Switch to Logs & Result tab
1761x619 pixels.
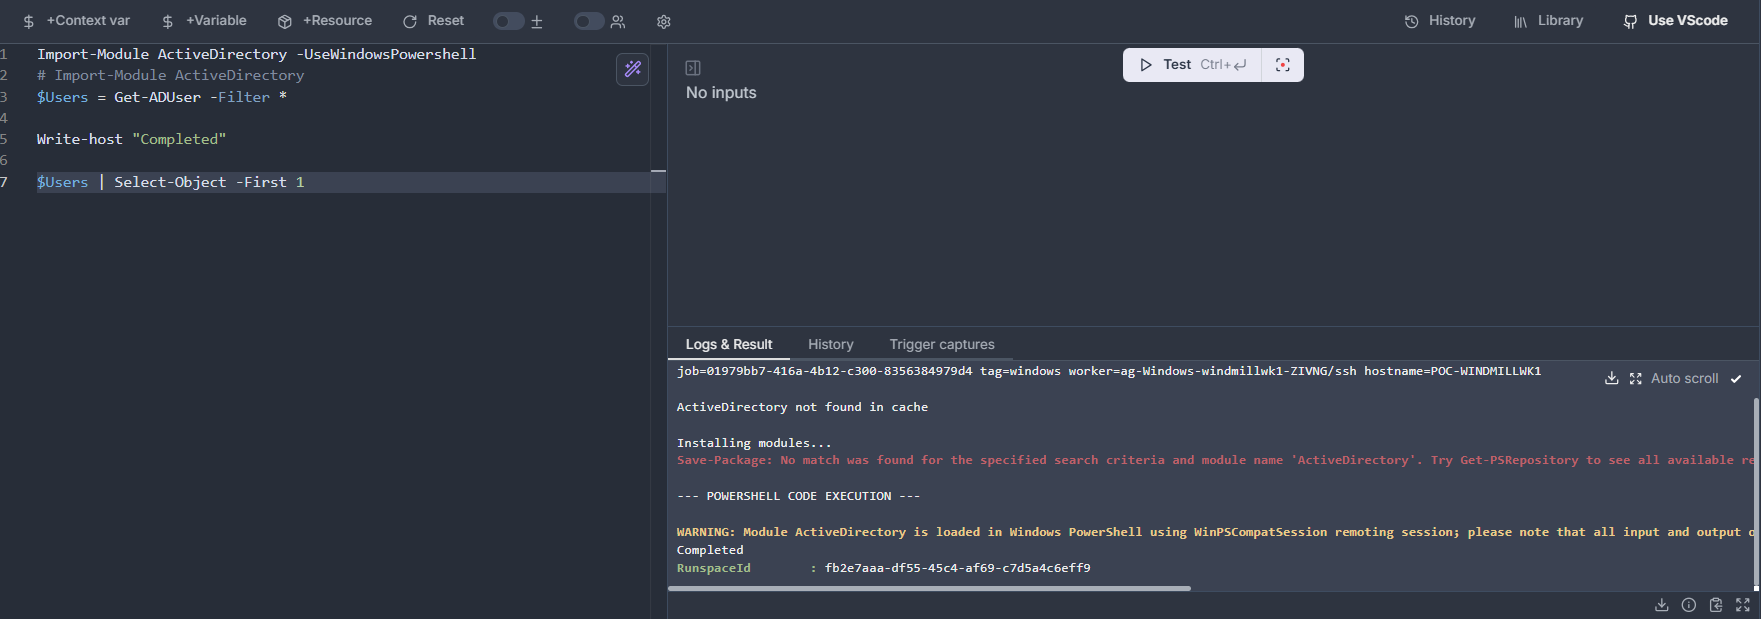point(729,344)
